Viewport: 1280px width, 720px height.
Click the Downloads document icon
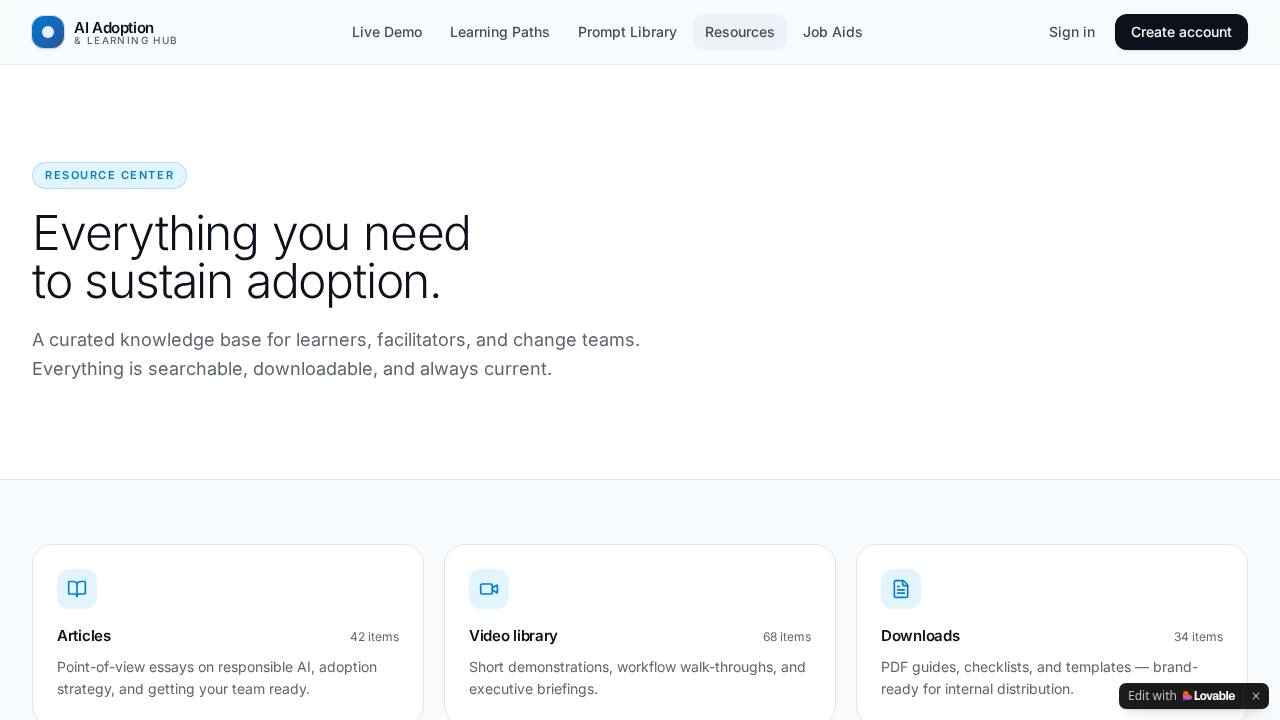pos(901,589)
